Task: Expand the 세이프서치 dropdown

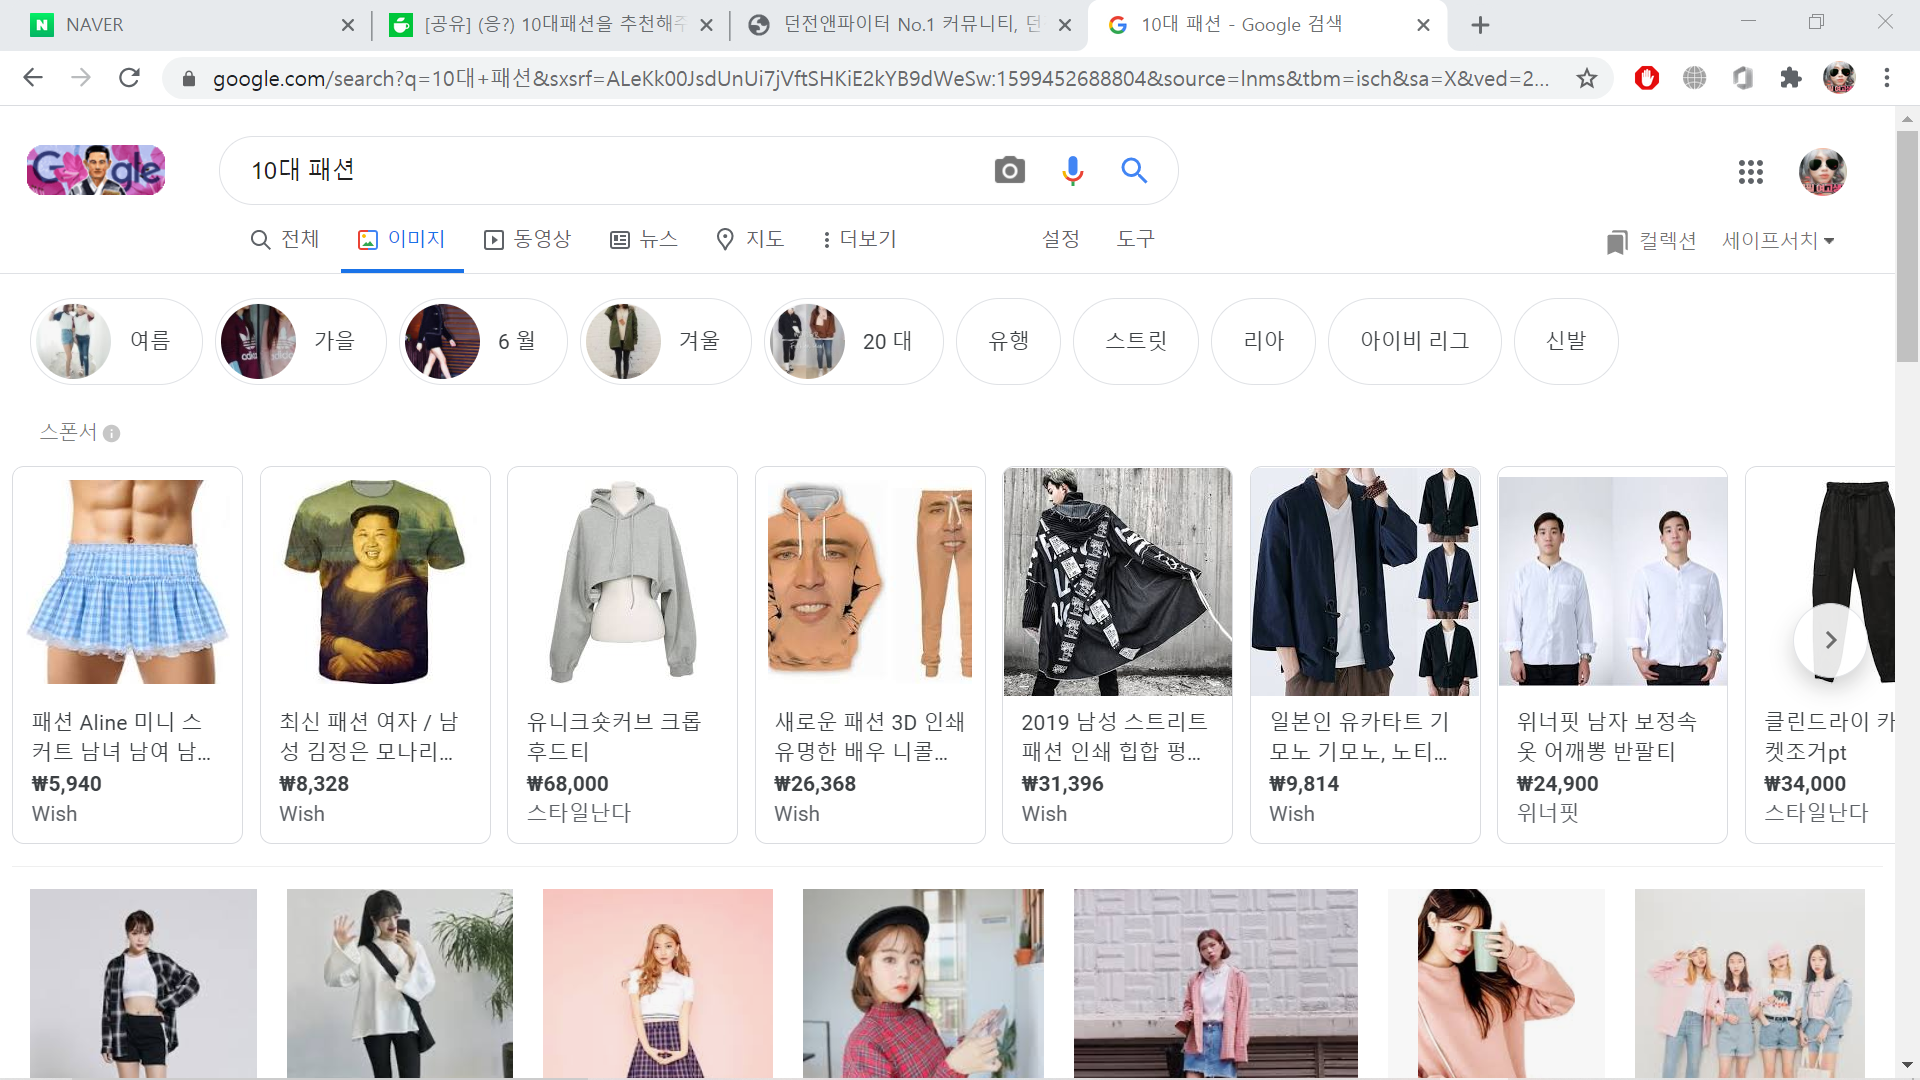Action: [x=1778, y=240]
